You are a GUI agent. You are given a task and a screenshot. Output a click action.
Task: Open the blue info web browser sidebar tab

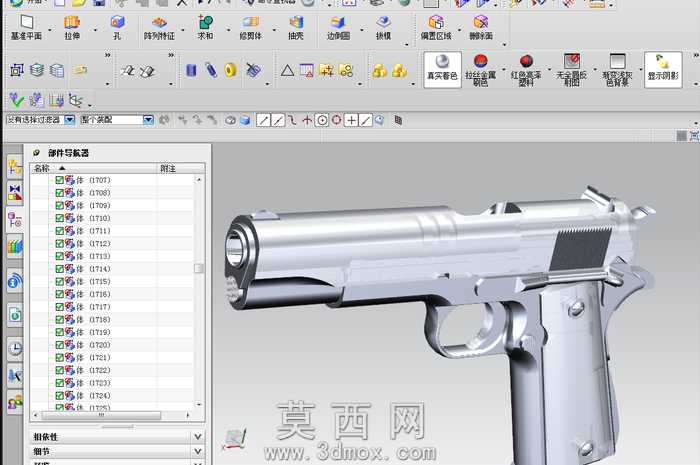[15, 281]
